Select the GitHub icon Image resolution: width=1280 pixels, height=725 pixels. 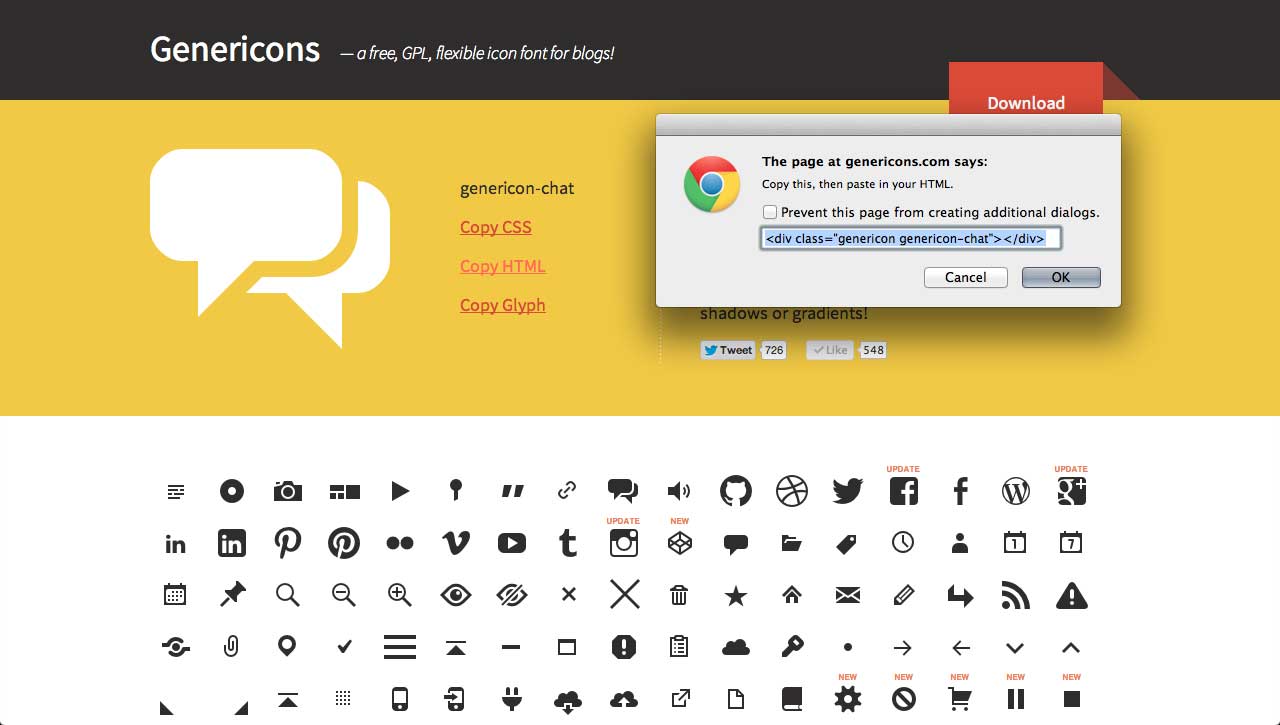[735, 491]
